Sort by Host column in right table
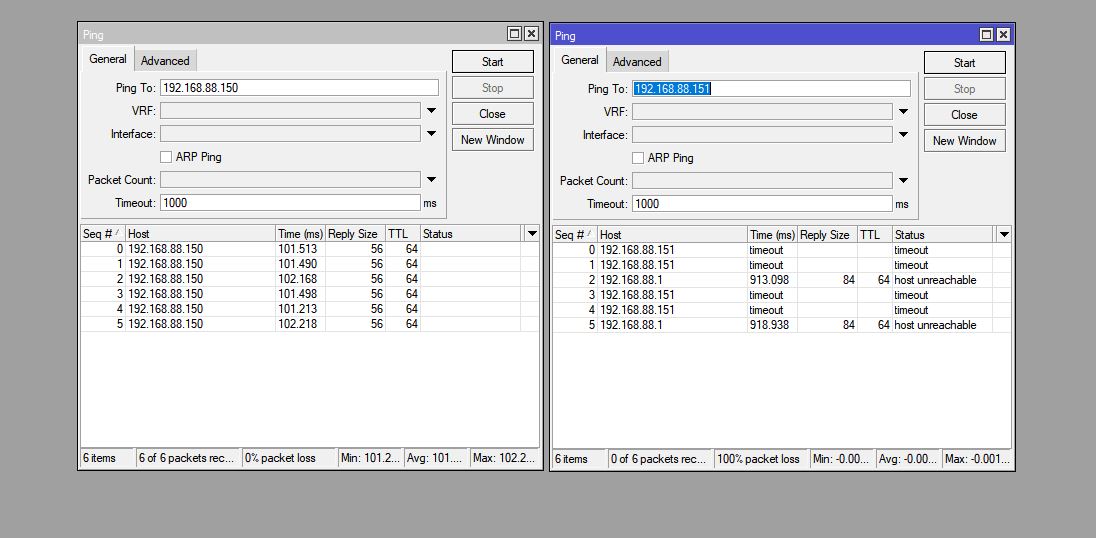Image resolution: width=1096 pixels, height=538 pixels. point(672,235)
